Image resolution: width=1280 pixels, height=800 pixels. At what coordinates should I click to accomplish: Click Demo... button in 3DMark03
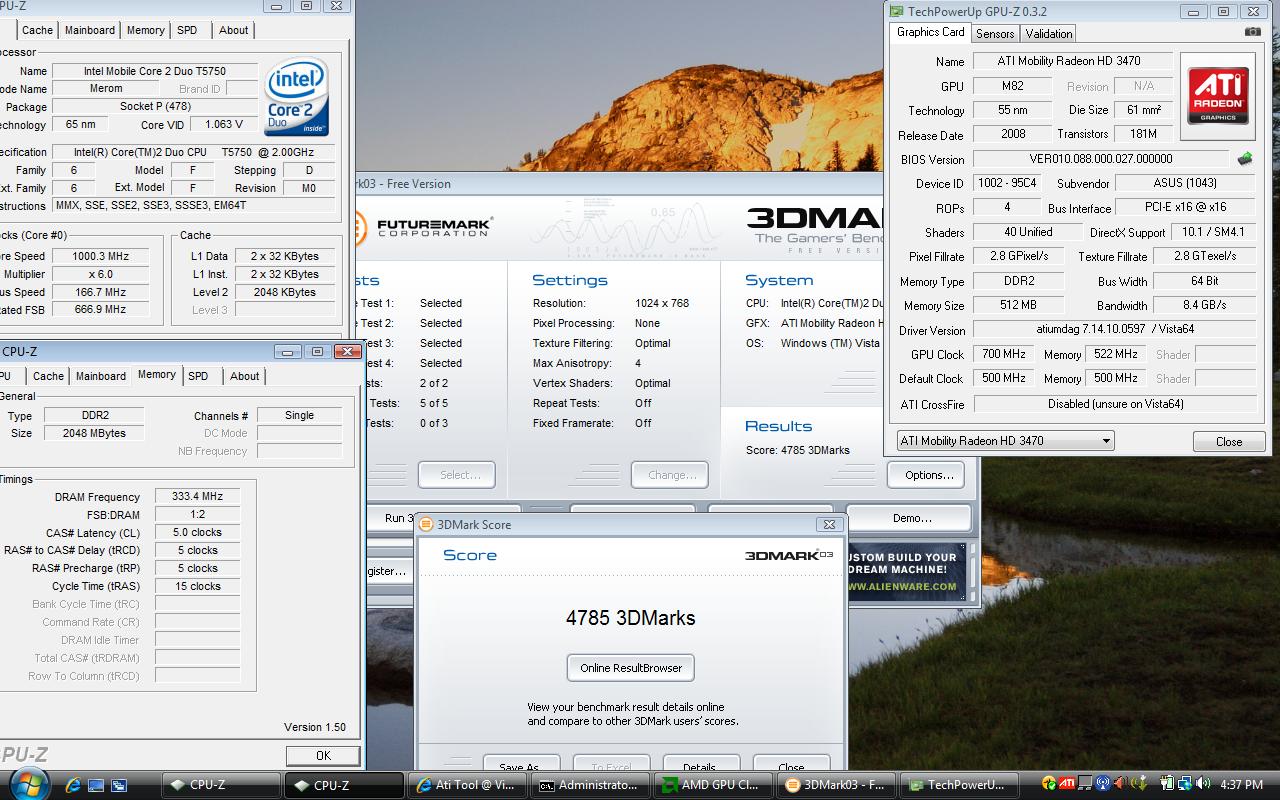coord(911,518)
